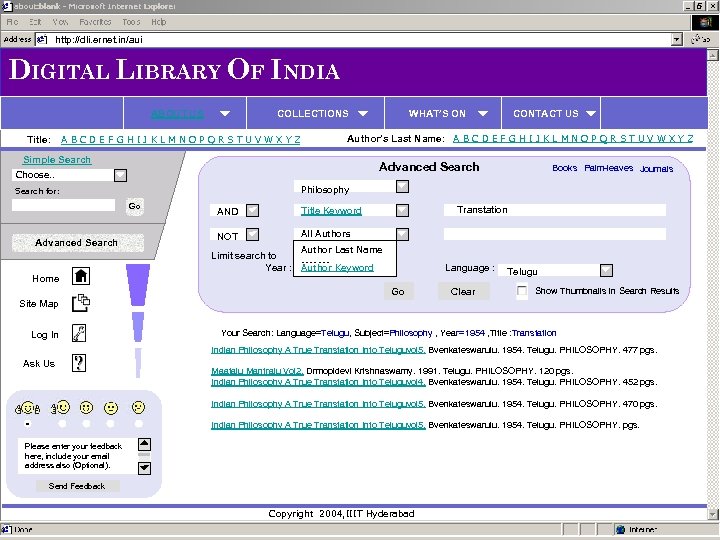Click the Simple Search link
The height and width of the screenshot is (540, 720).
coord(57,160)
